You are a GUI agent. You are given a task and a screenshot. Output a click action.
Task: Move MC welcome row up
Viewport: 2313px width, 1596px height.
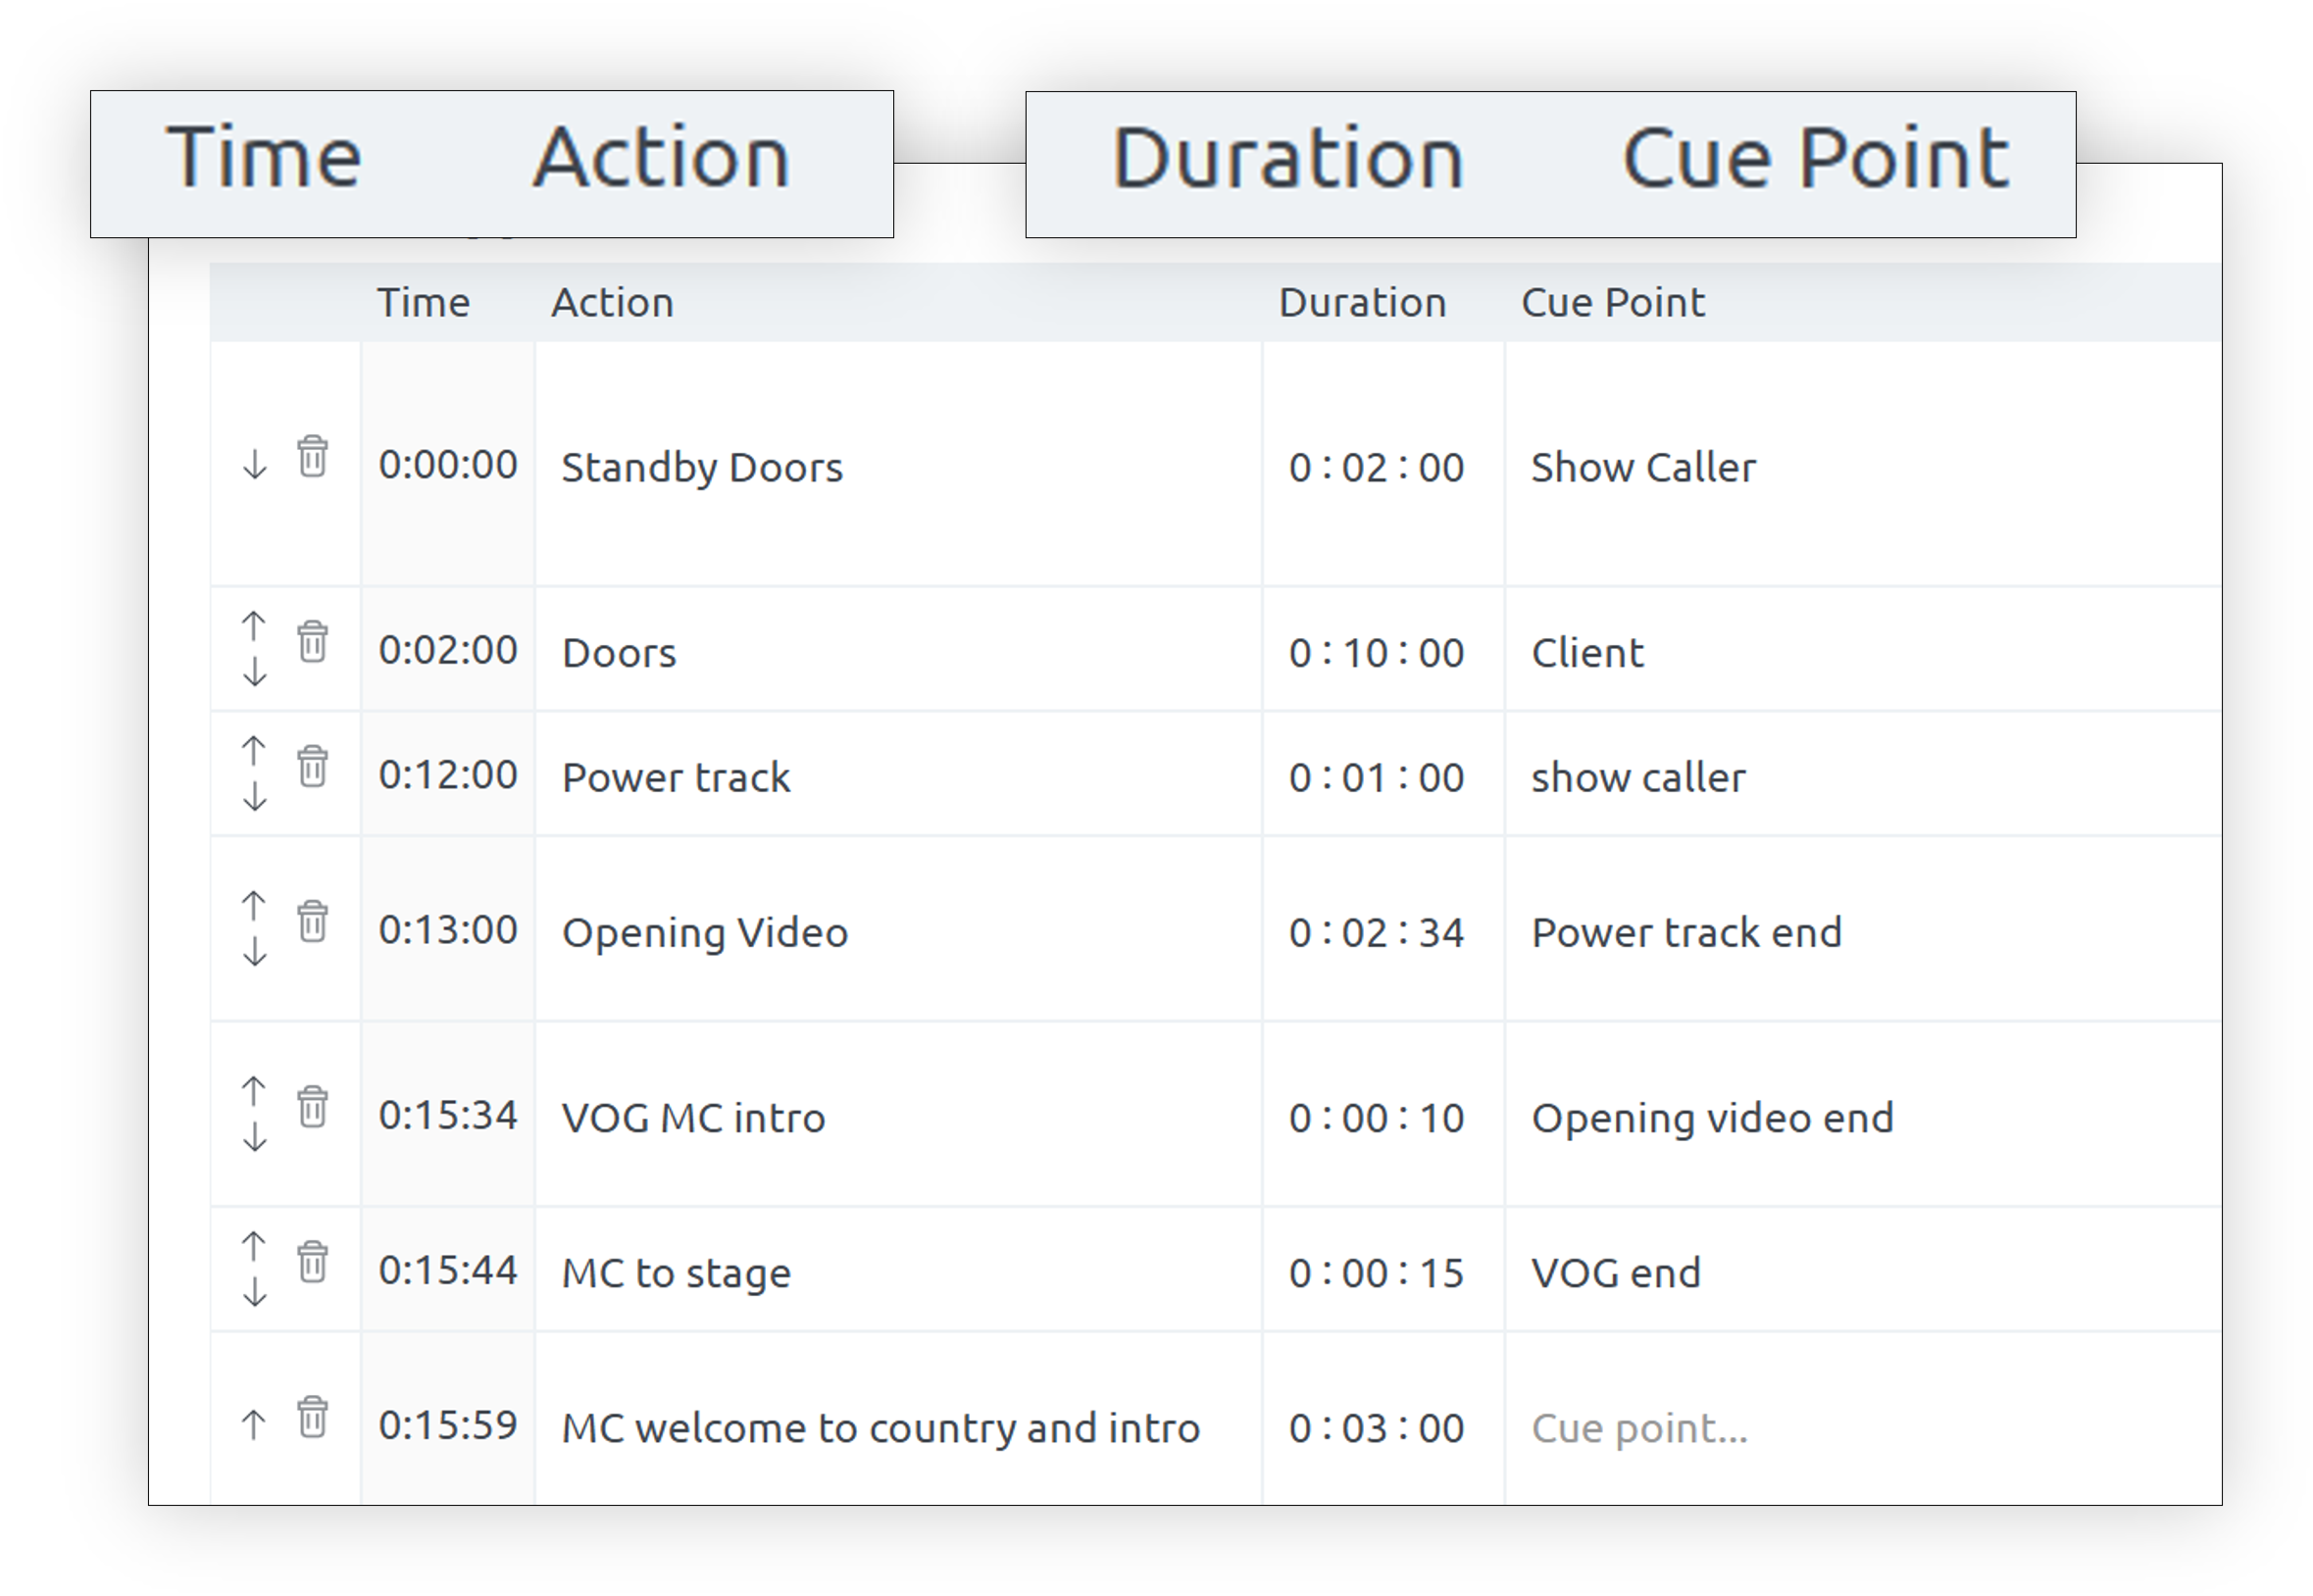click(254, 1425)
